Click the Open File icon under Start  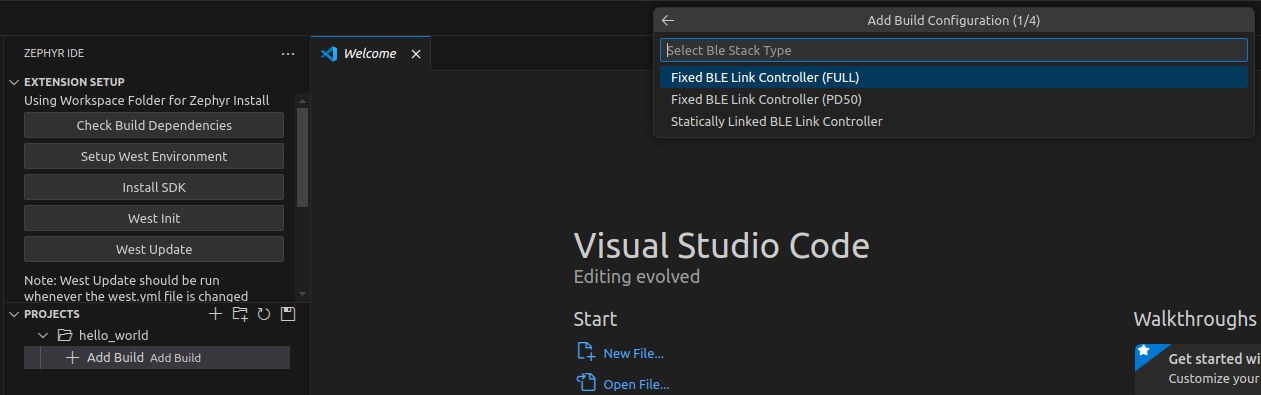point(586,383)
